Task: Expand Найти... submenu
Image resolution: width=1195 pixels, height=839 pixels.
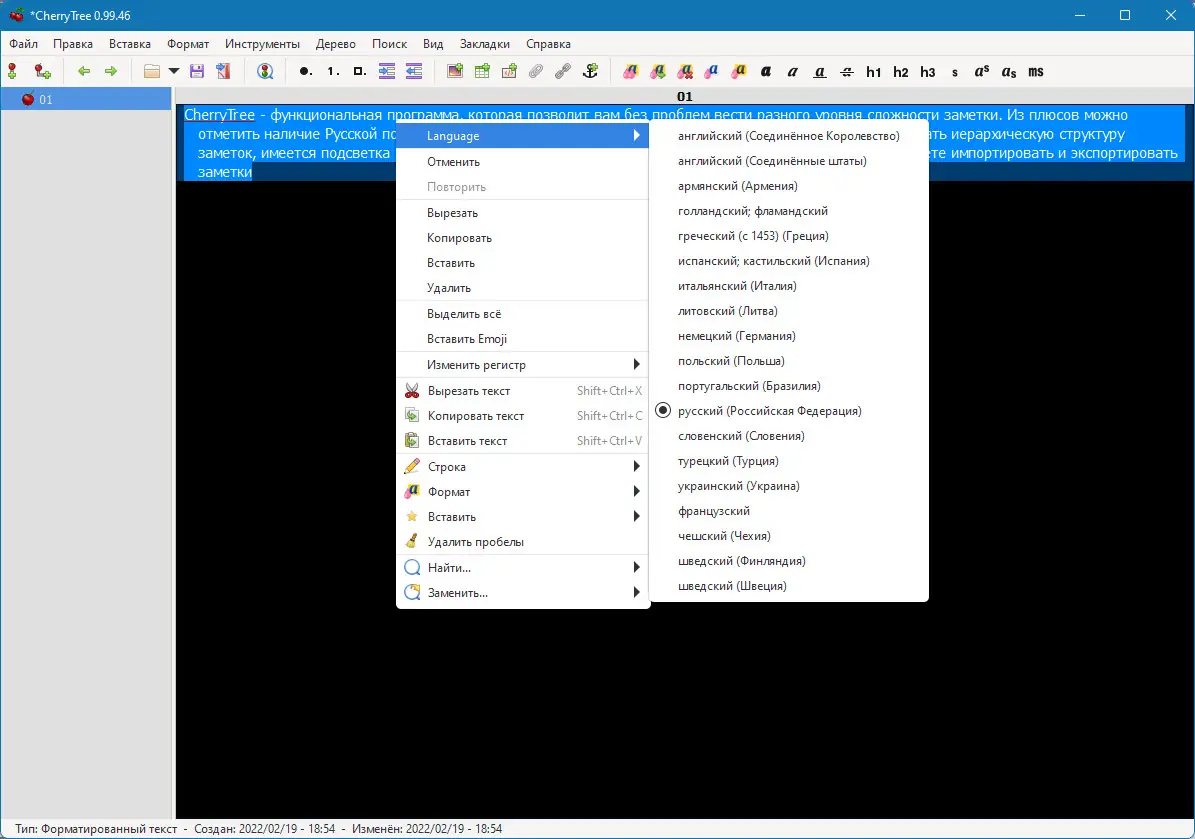Action: (523, 568)
